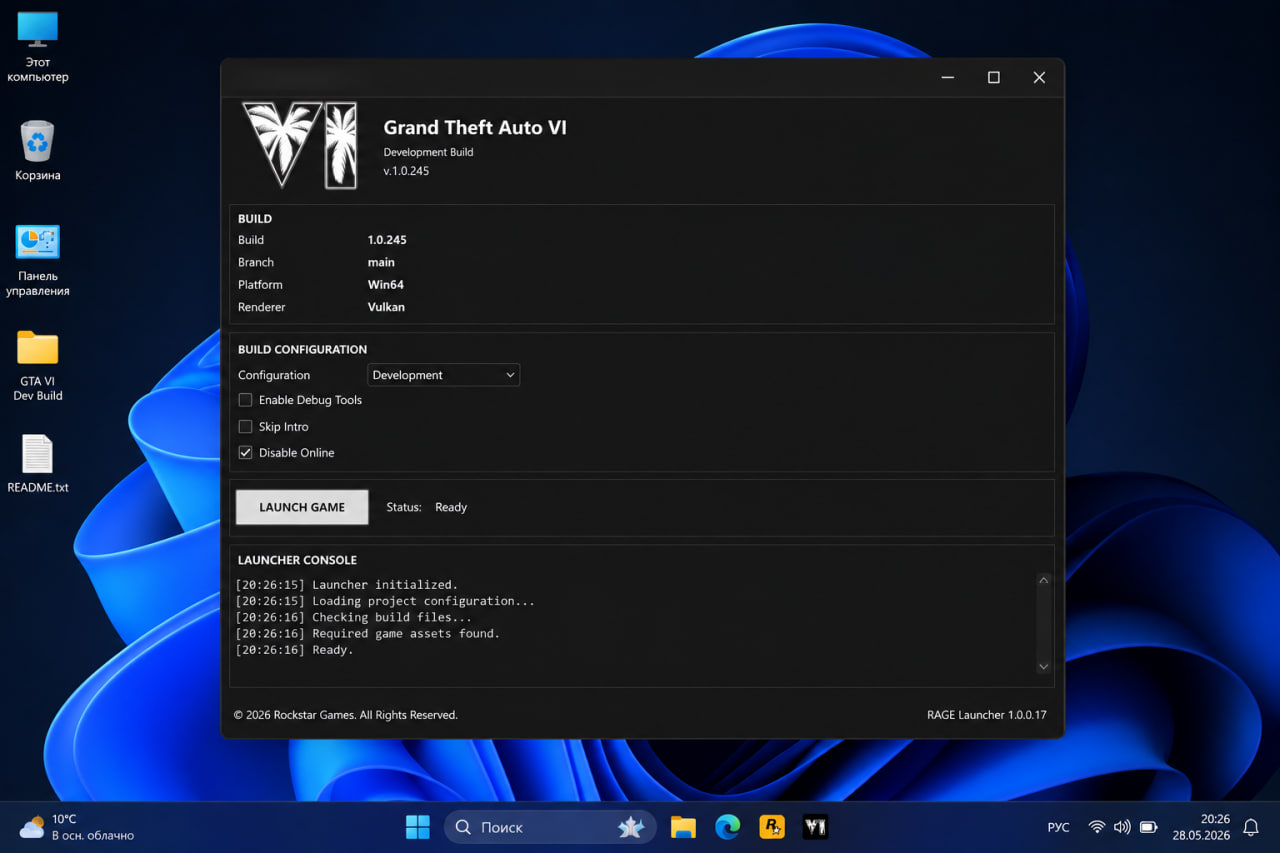Click the 'Loading project configuration...' console line
Image resolution: width=1280 pixels, height=853 pixels.
click(x=423, y=601)
